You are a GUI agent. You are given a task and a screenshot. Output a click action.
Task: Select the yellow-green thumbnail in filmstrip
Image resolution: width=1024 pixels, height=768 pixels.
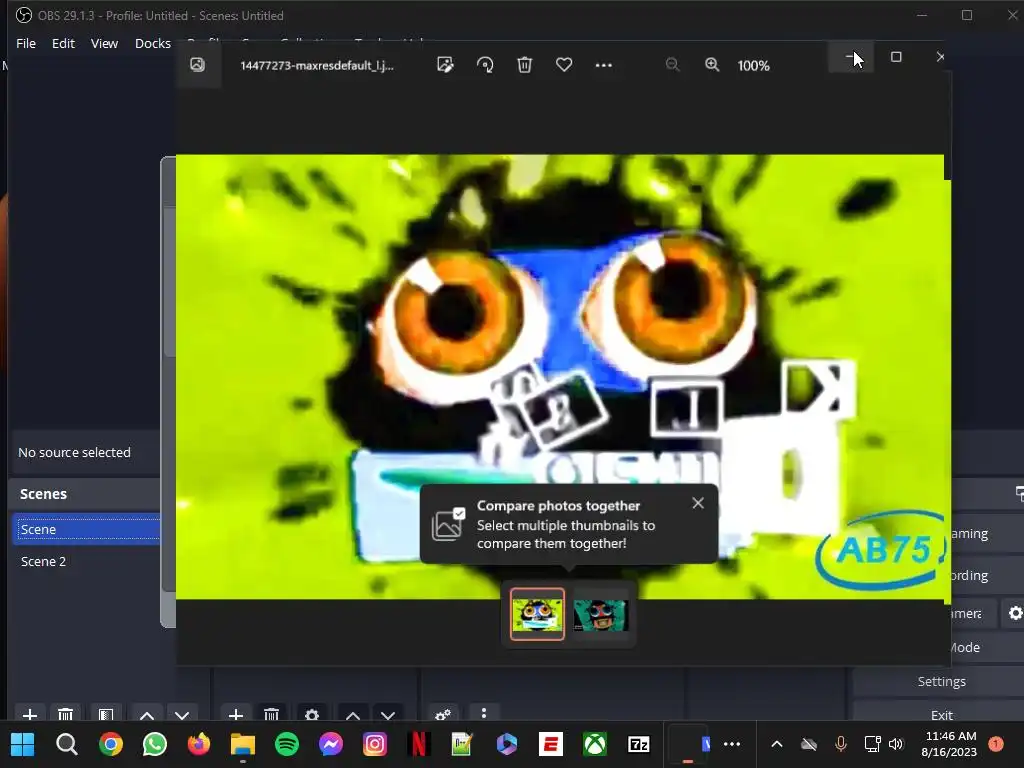click(x=537, y=614)
